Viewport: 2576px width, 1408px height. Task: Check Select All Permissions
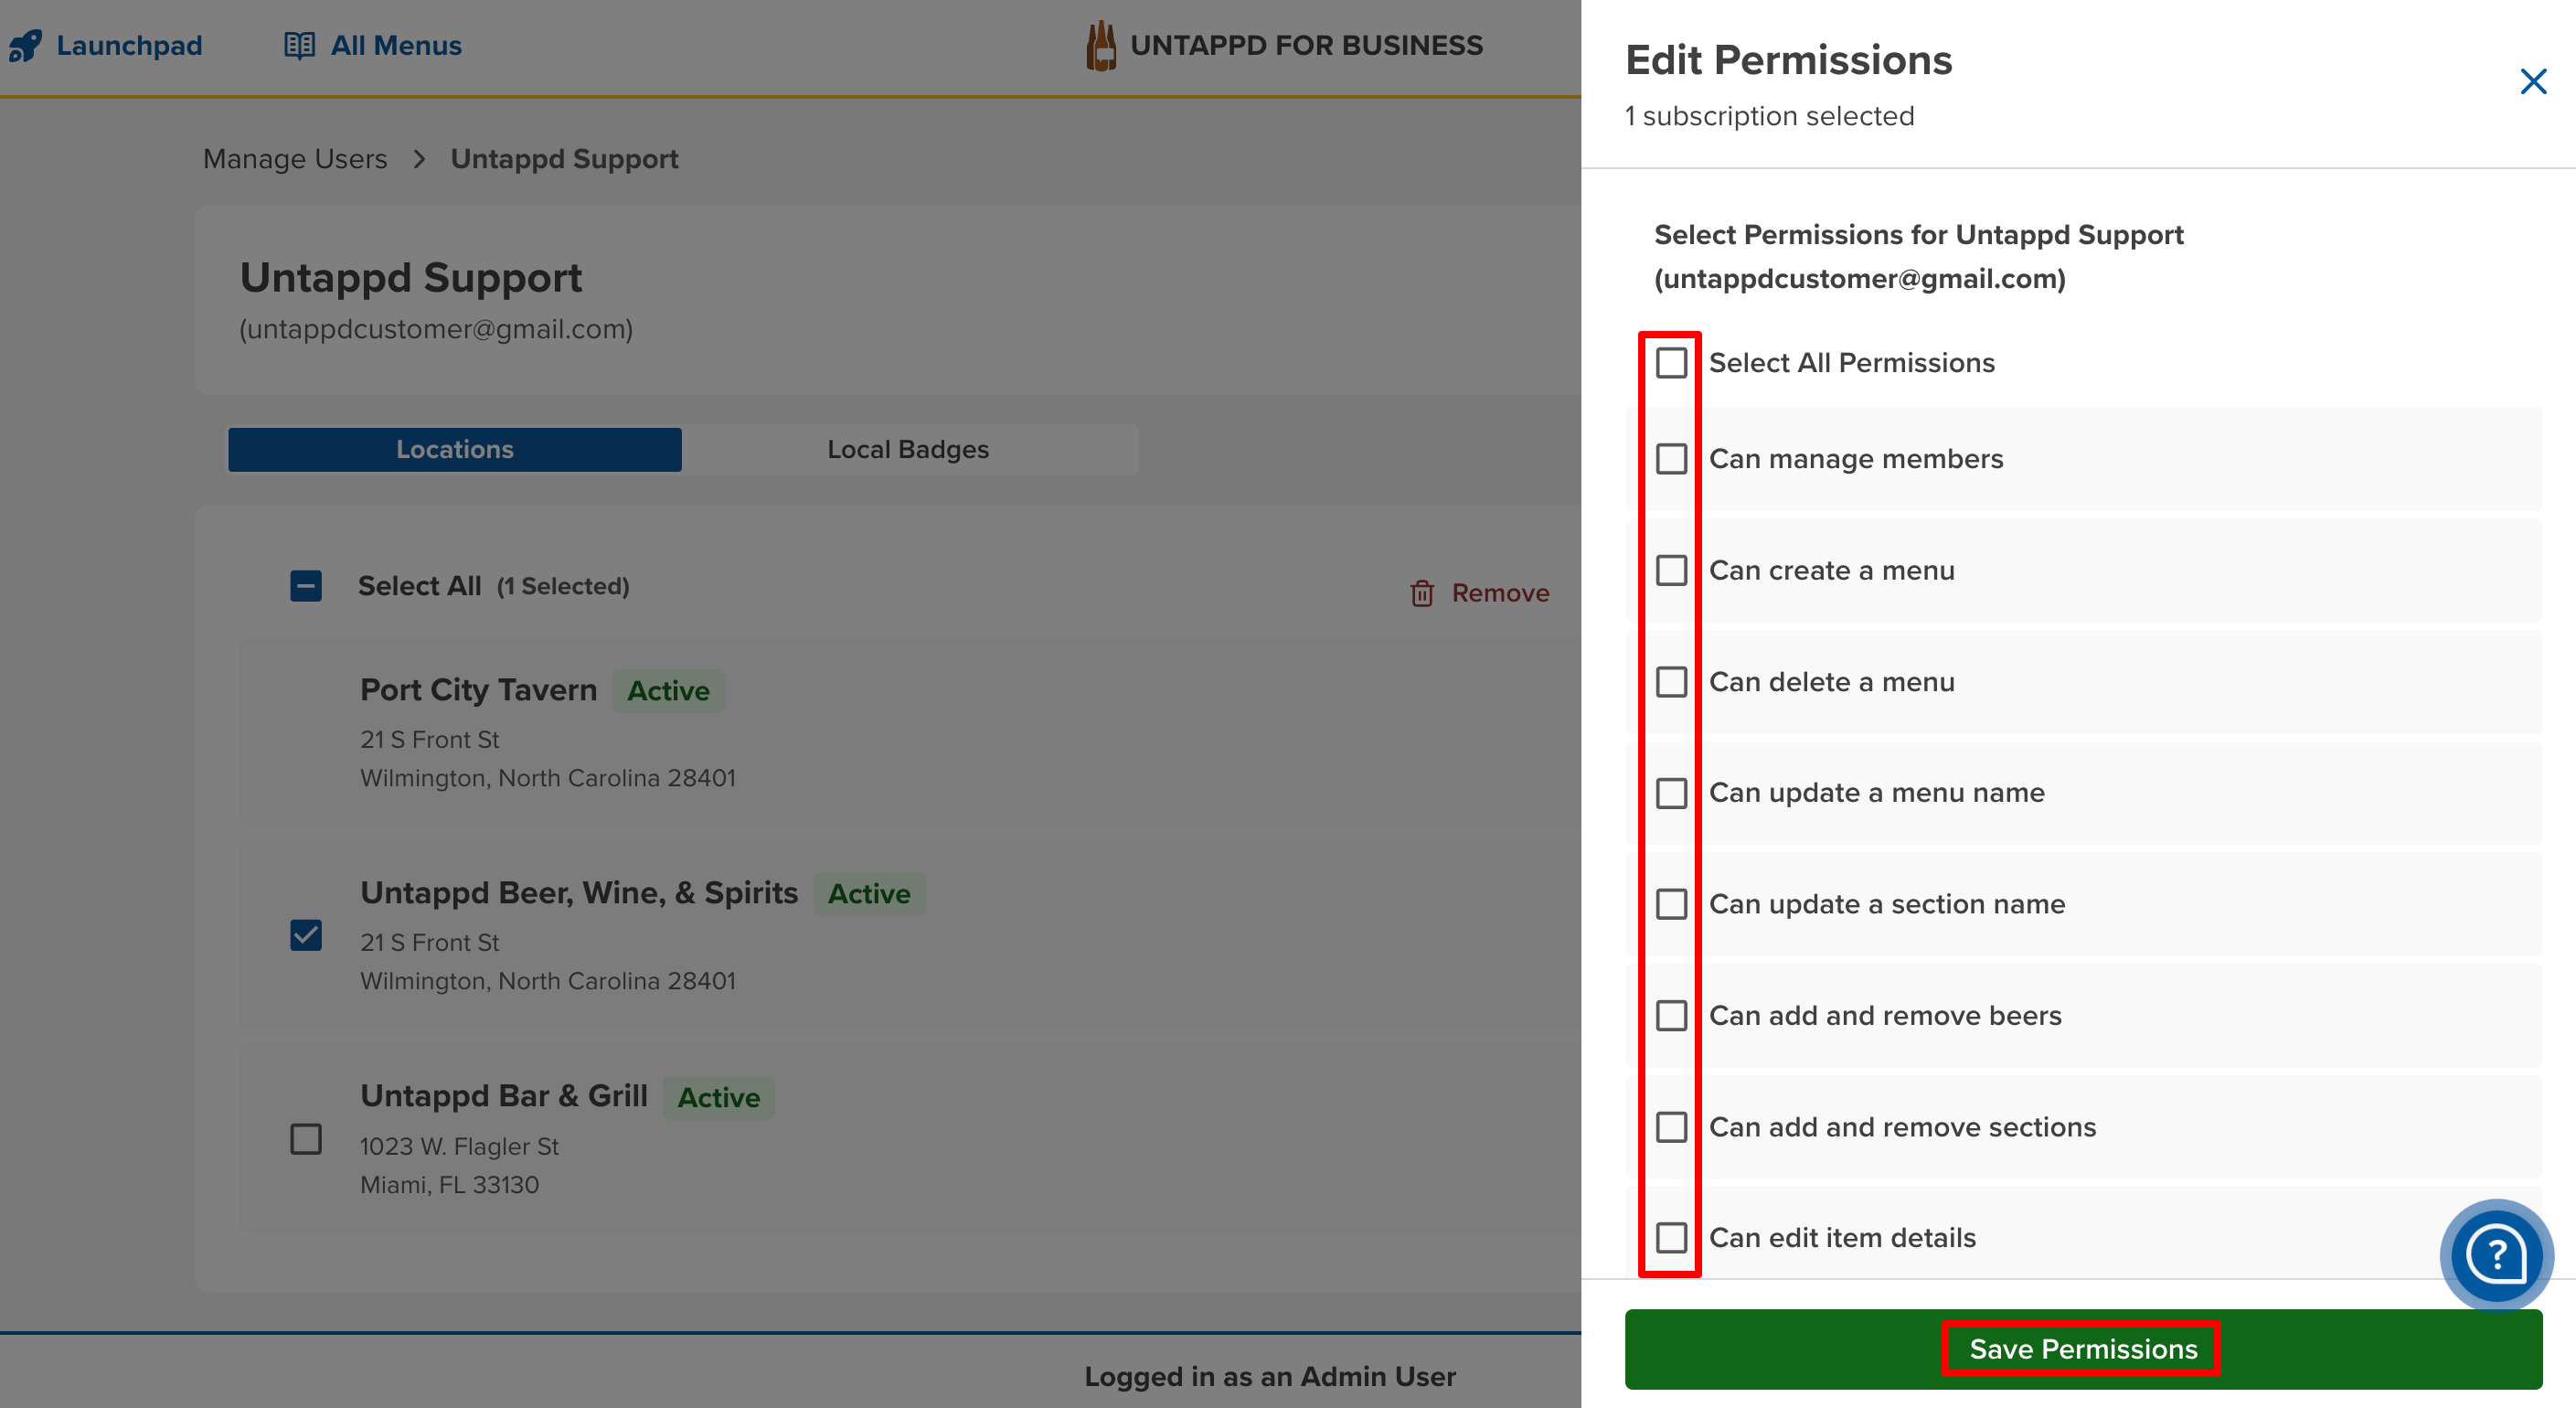(1671, 363)
